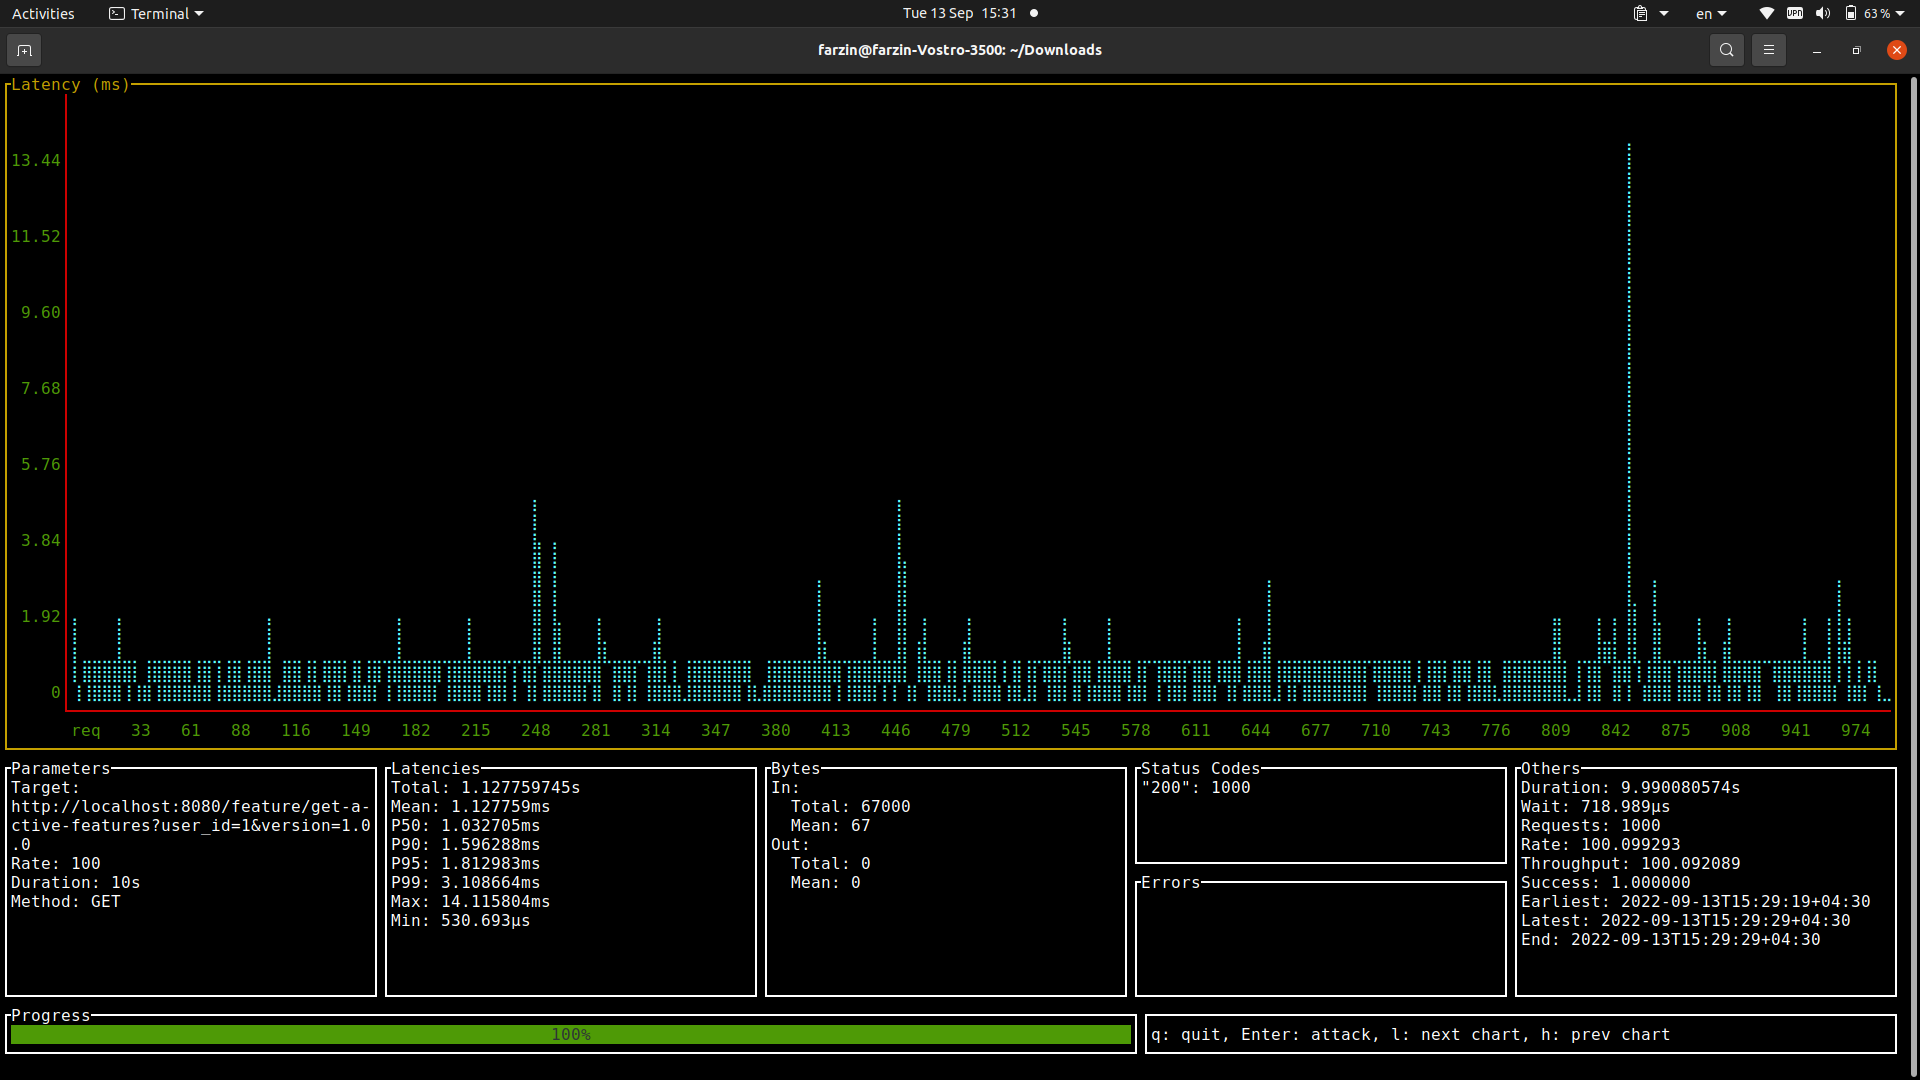
Task: Click the date and time clock
Action: tap(959, 14)
